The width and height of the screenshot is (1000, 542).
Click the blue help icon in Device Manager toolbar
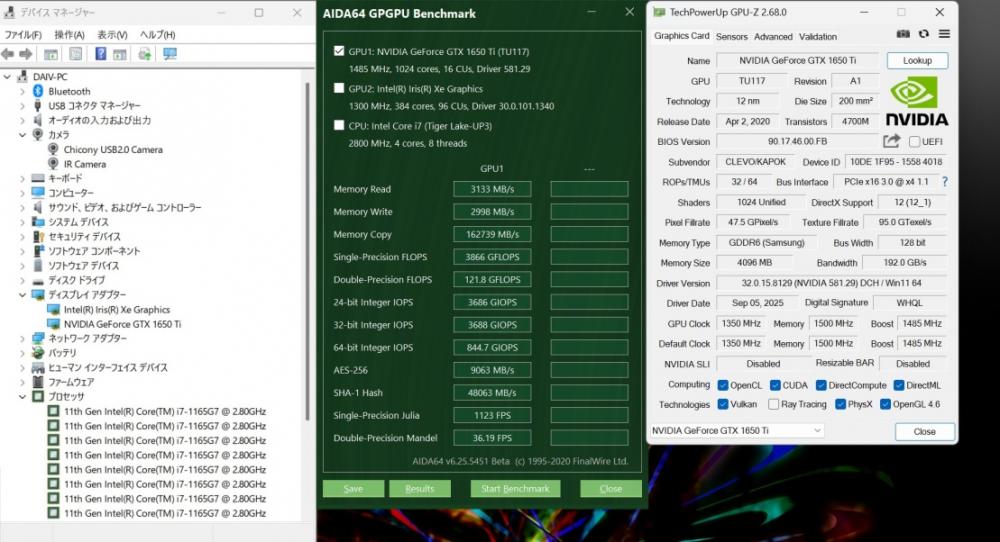coord(100,54)
